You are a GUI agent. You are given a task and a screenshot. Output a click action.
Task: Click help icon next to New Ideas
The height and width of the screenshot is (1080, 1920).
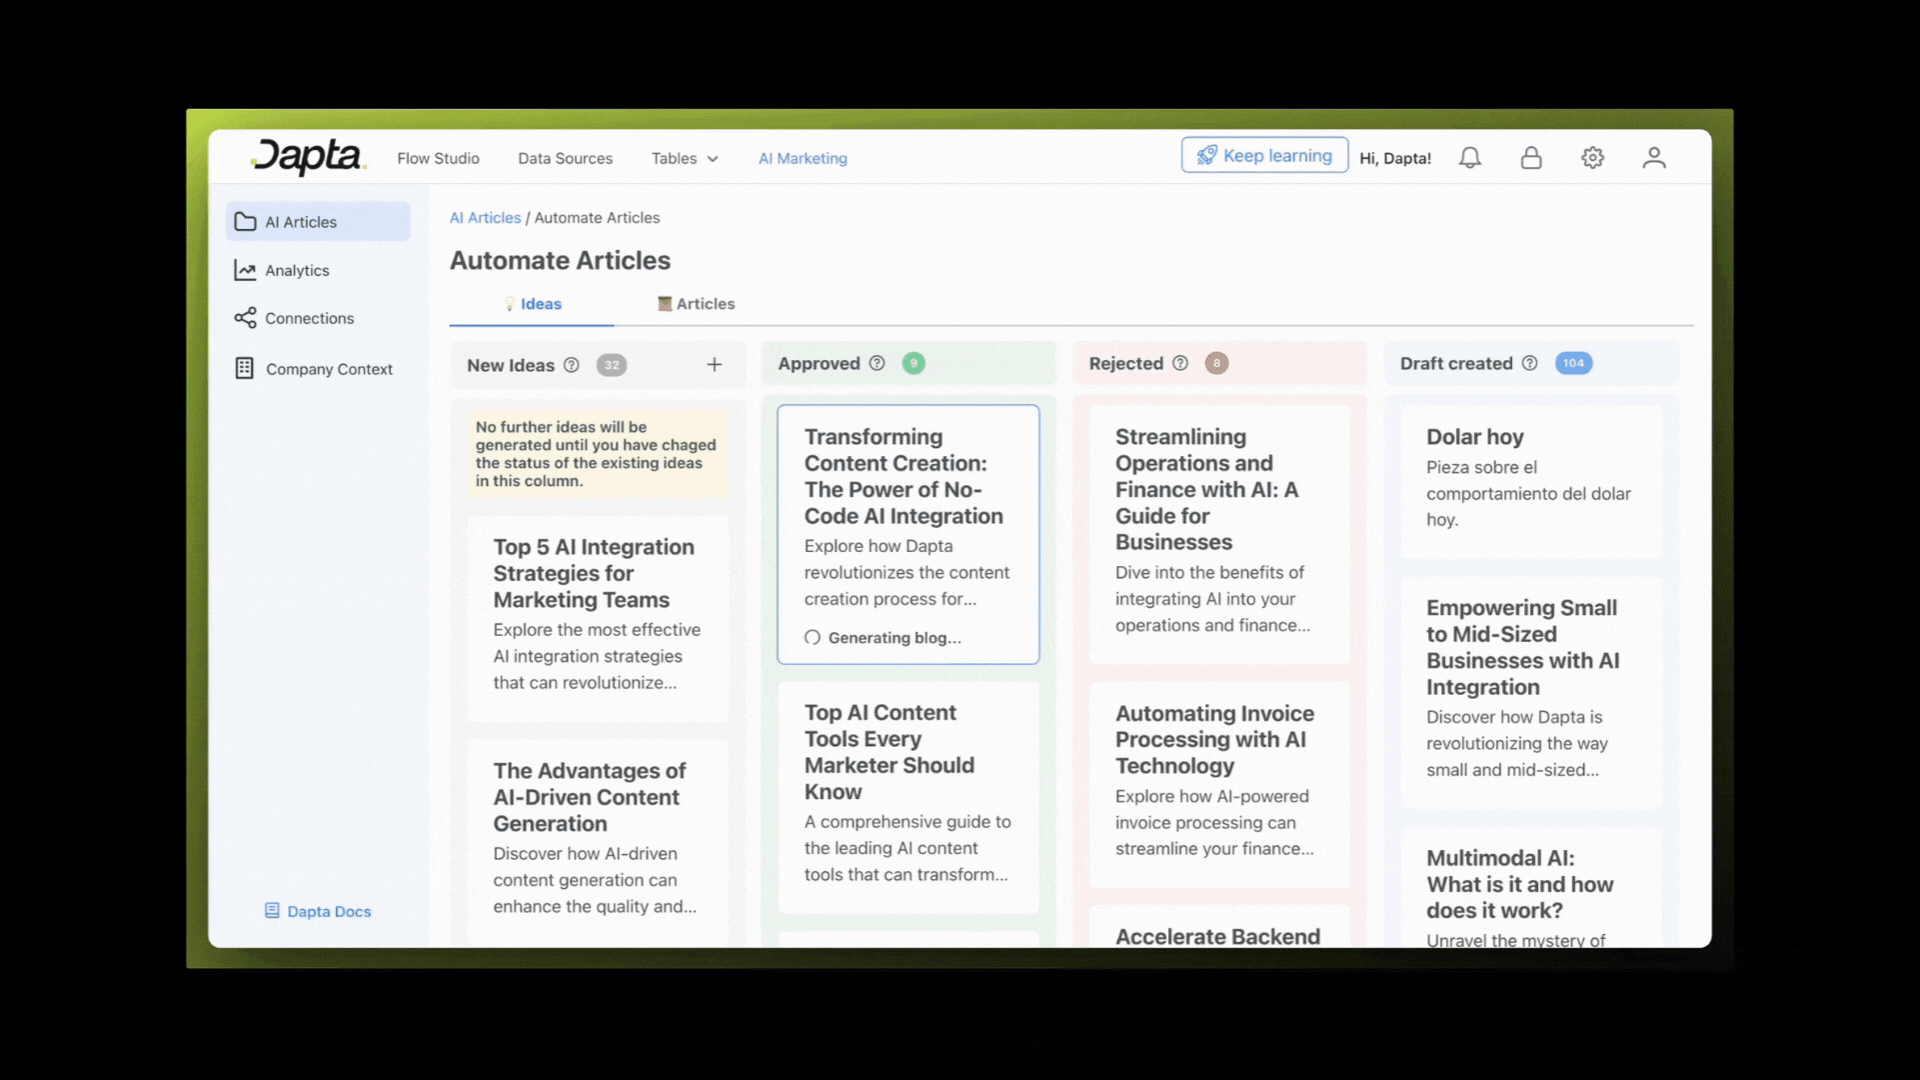pyautogui.click(x=571, y=365)
